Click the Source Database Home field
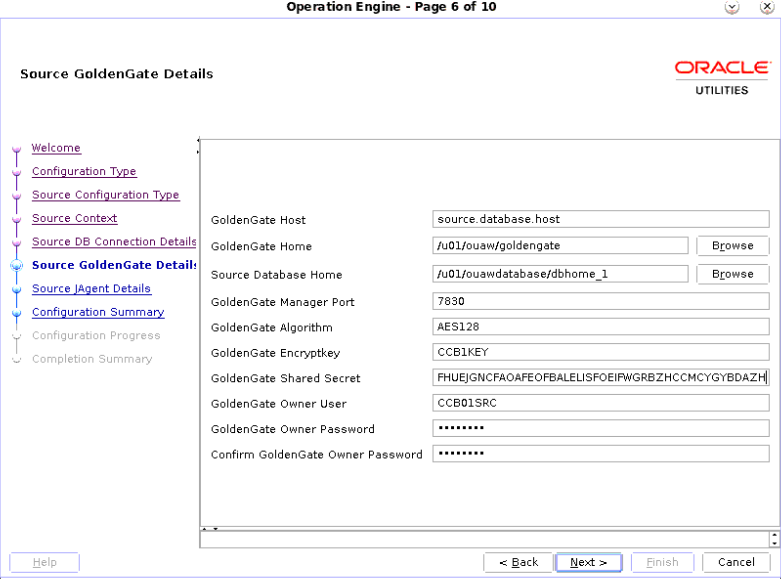This screenshot has width=781, height=579. pos(560,274)
